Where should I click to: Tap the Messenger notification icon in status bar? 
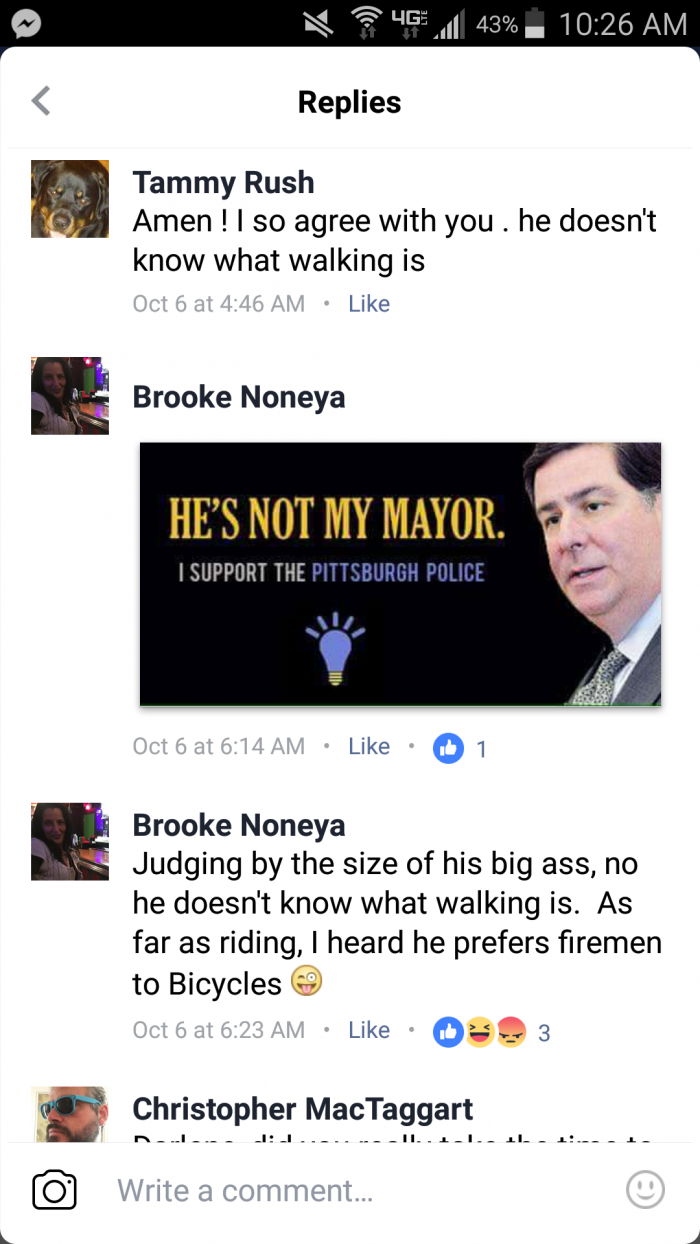[26, 23]
